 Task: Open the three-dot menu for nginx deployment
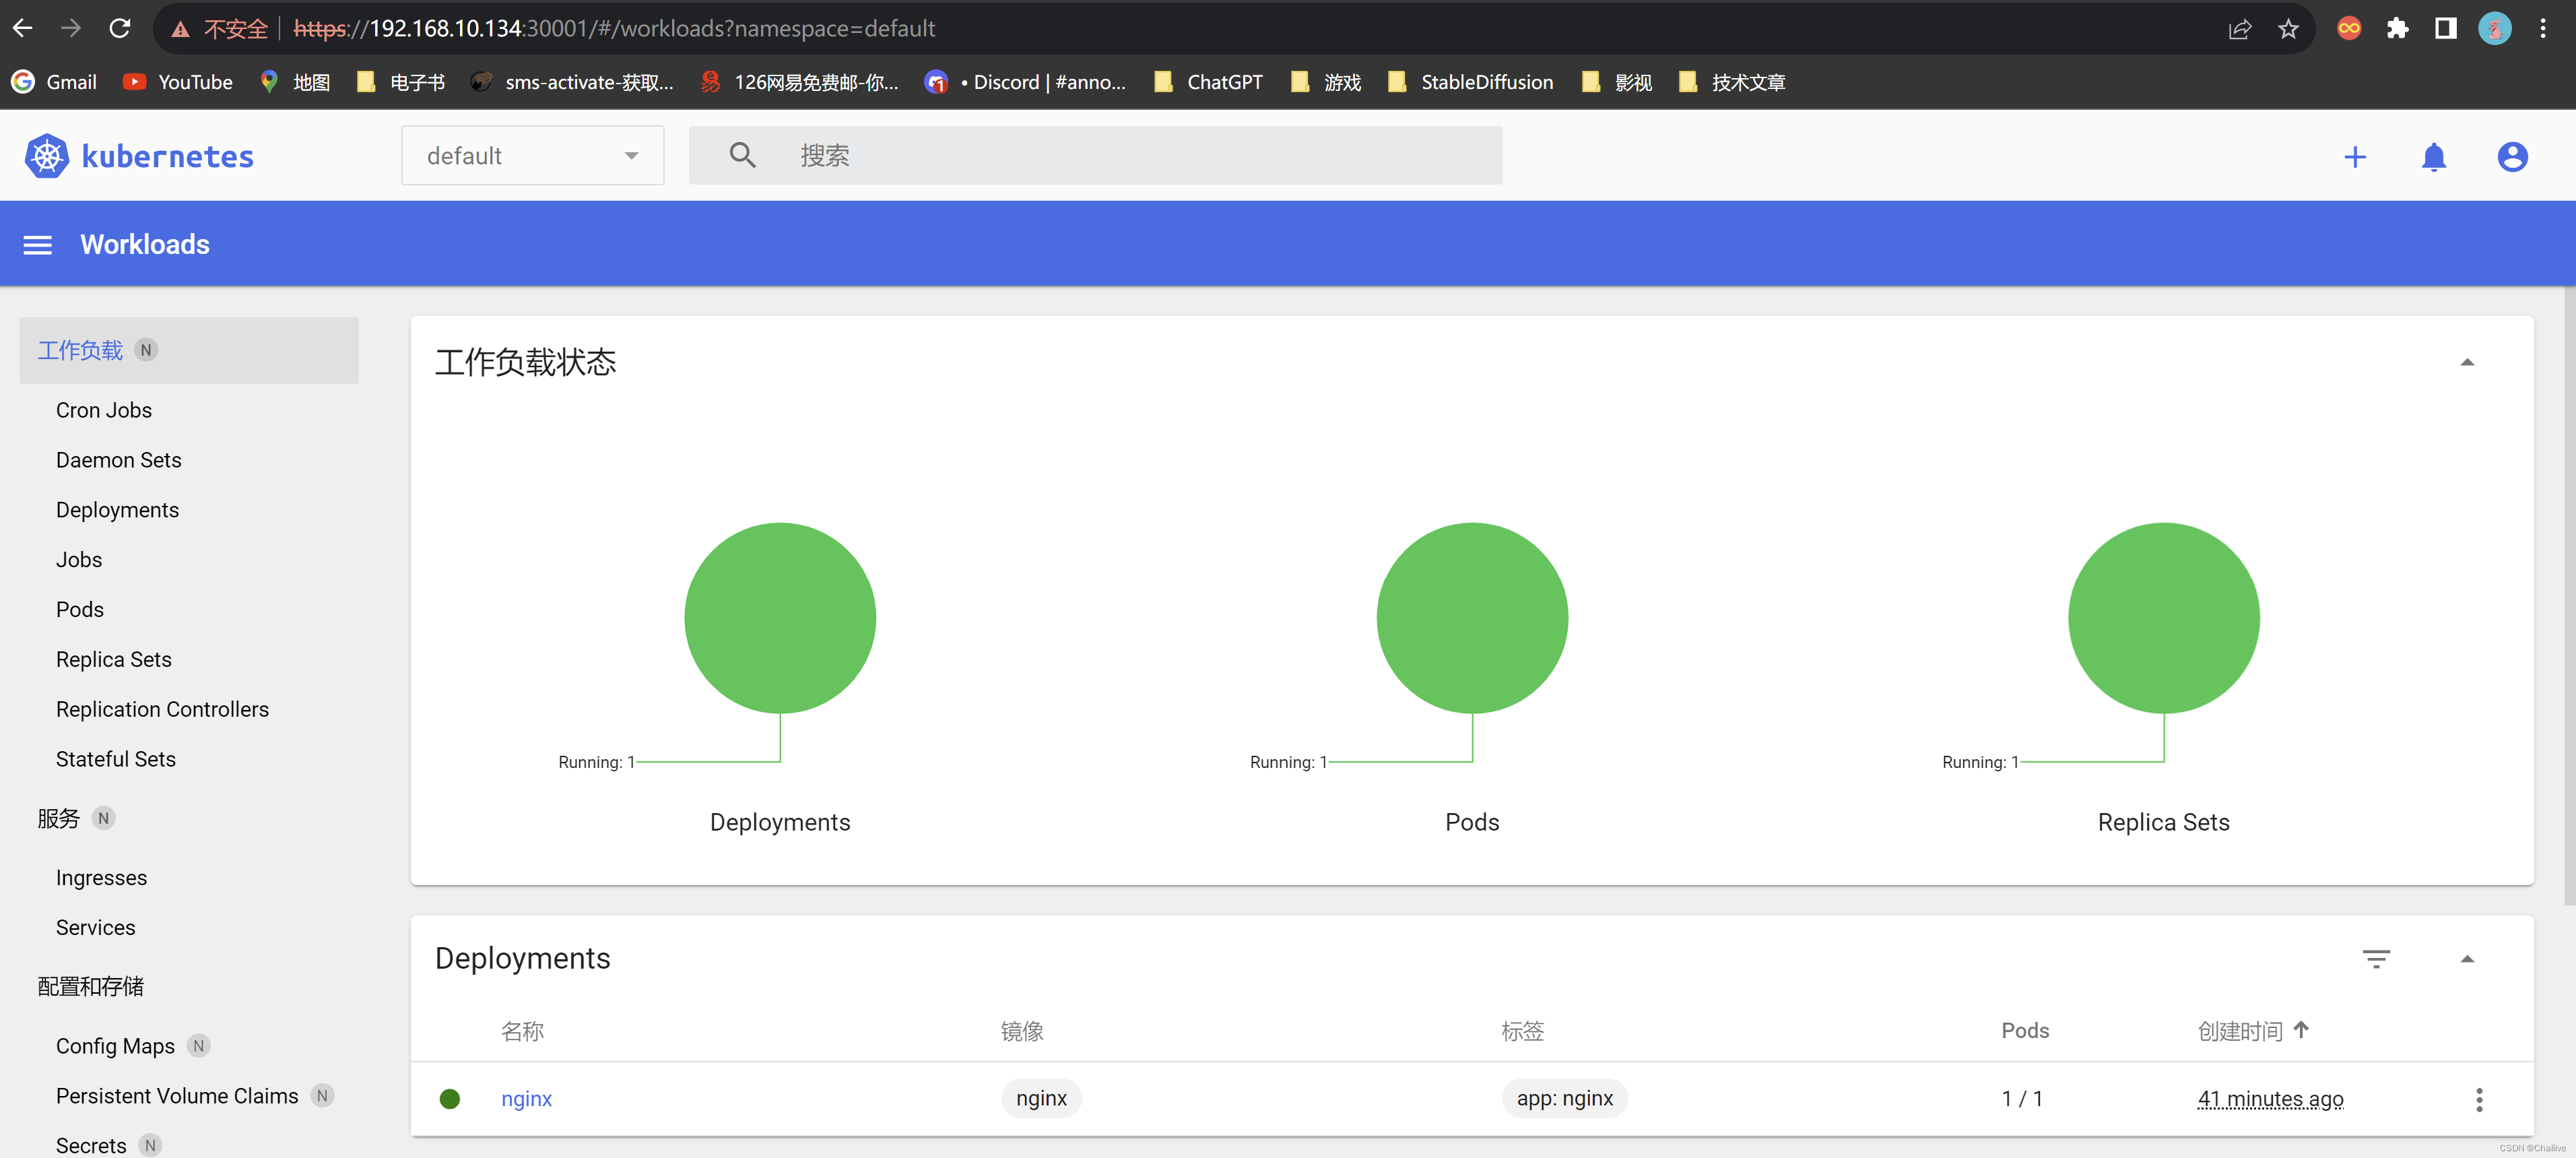(2478, 1099)
